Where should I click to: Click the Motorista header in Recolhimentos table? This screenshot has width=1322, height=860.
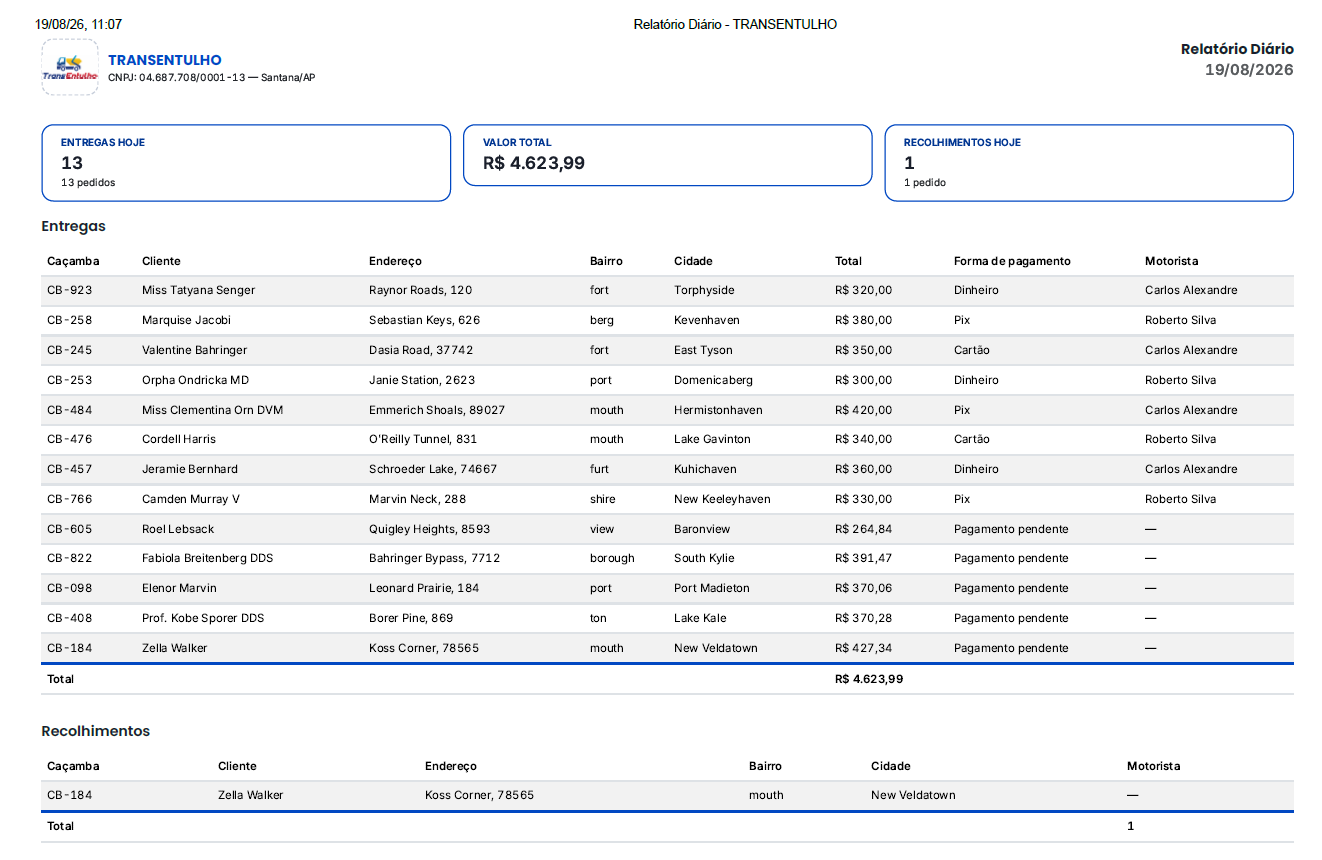(x=1153, y=766)
